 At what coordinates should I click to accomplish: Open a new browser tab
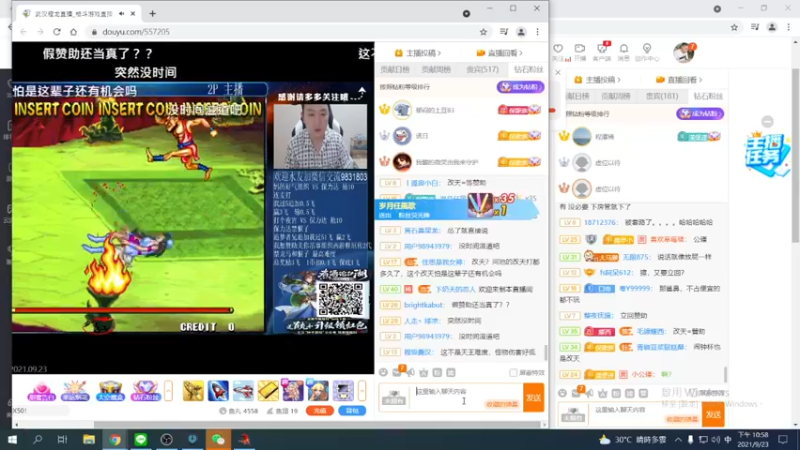tap(153, 14)
